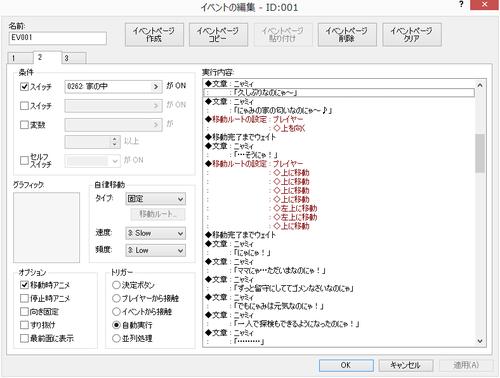Select the line 「ずっと留守にしててゴメンなさいなのにゃ」

click(x=339, y=288)
